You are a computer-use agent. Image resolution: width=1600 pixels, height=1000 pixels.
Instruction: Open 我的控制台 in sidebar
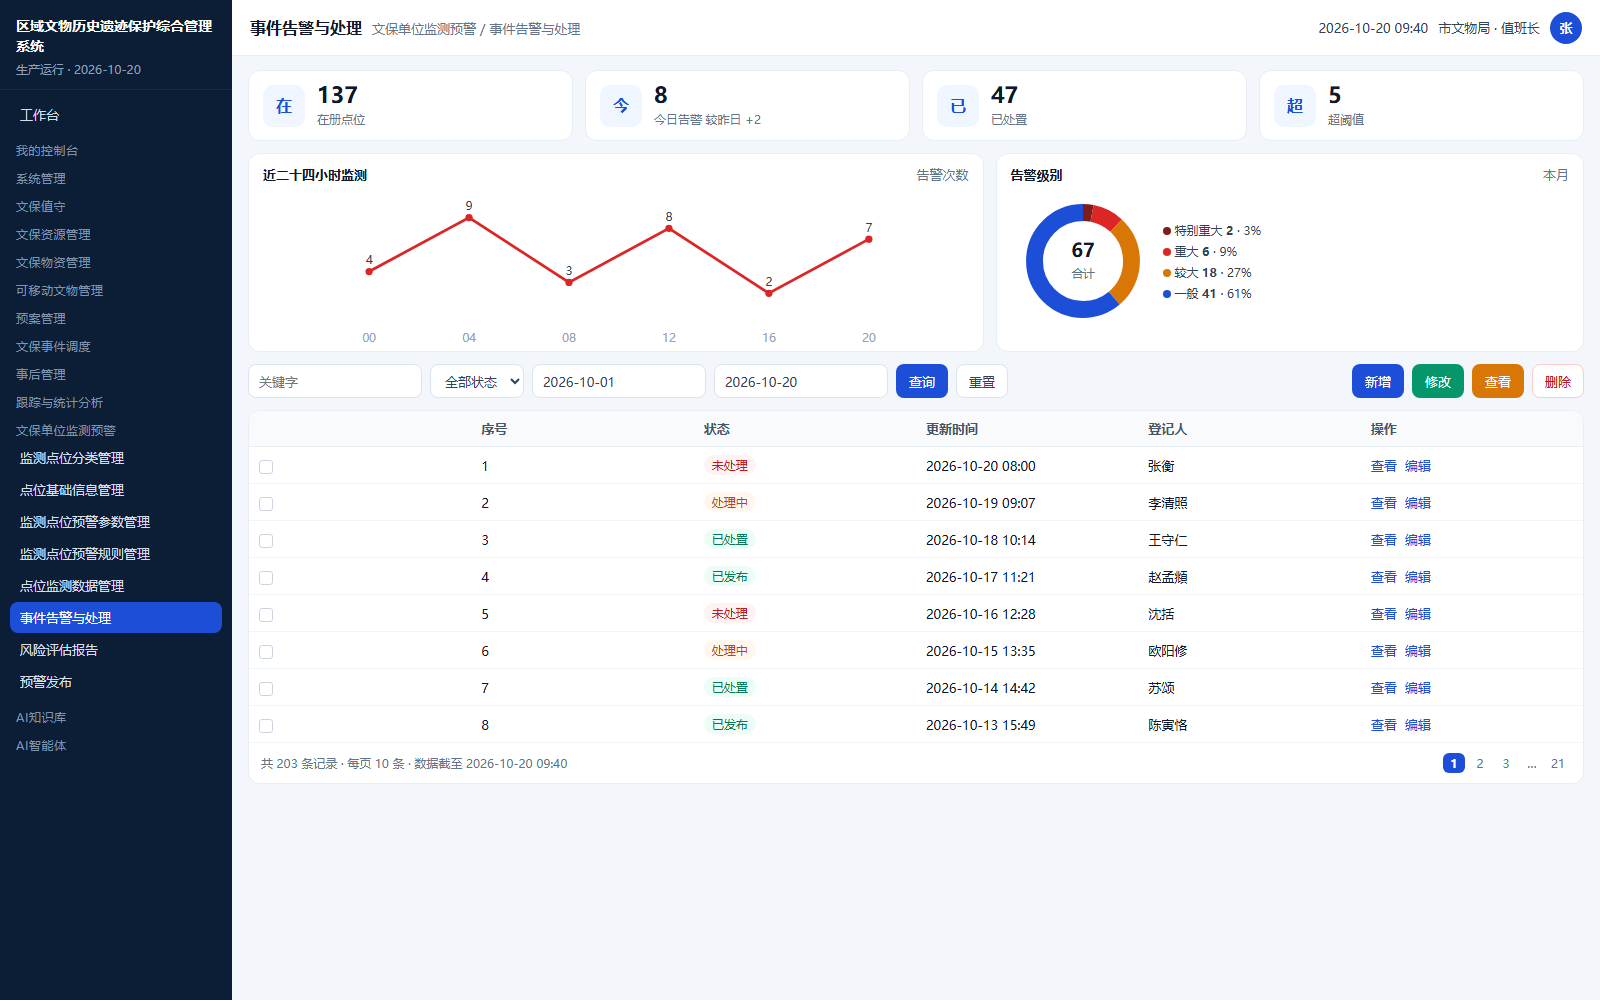coord(47,150)
